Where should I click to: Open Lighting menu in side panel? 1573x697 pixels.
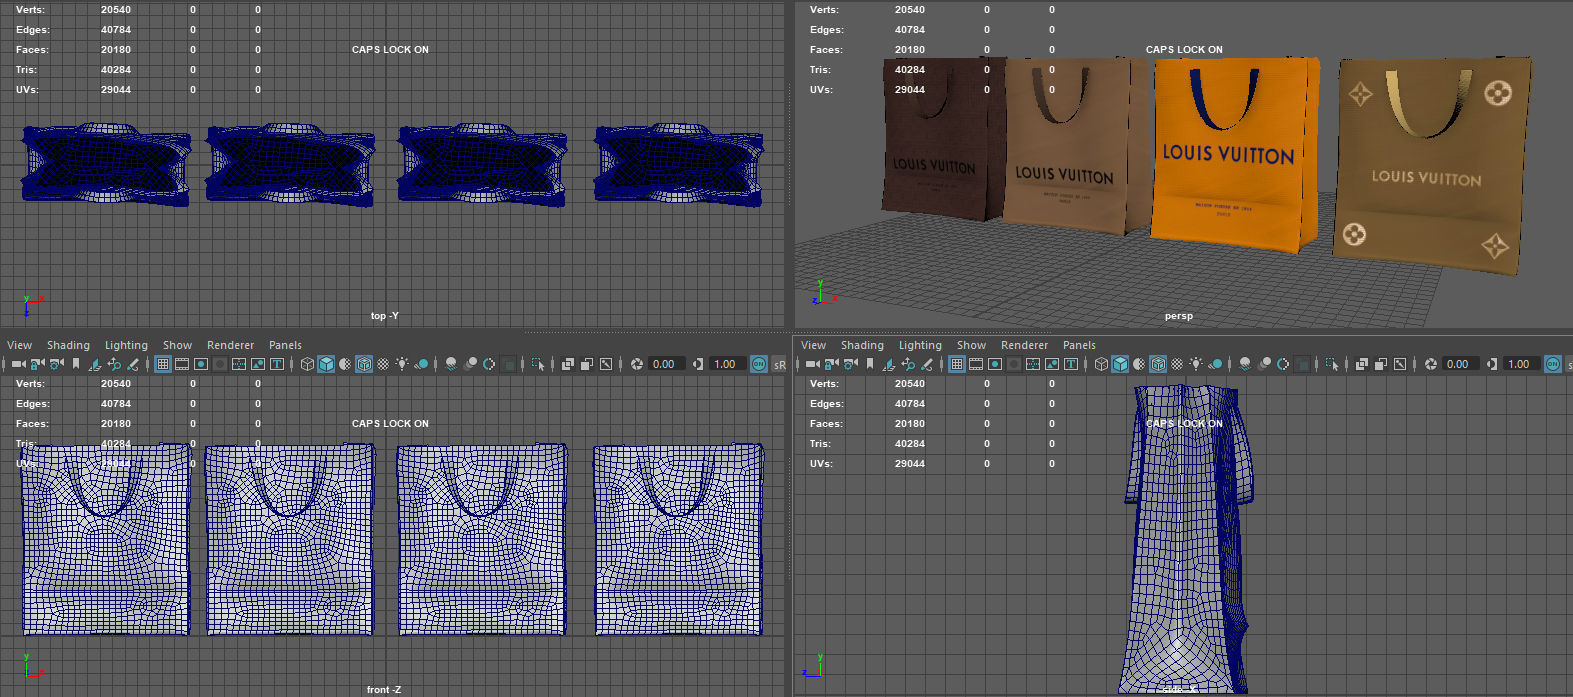(x=920, y=345)
